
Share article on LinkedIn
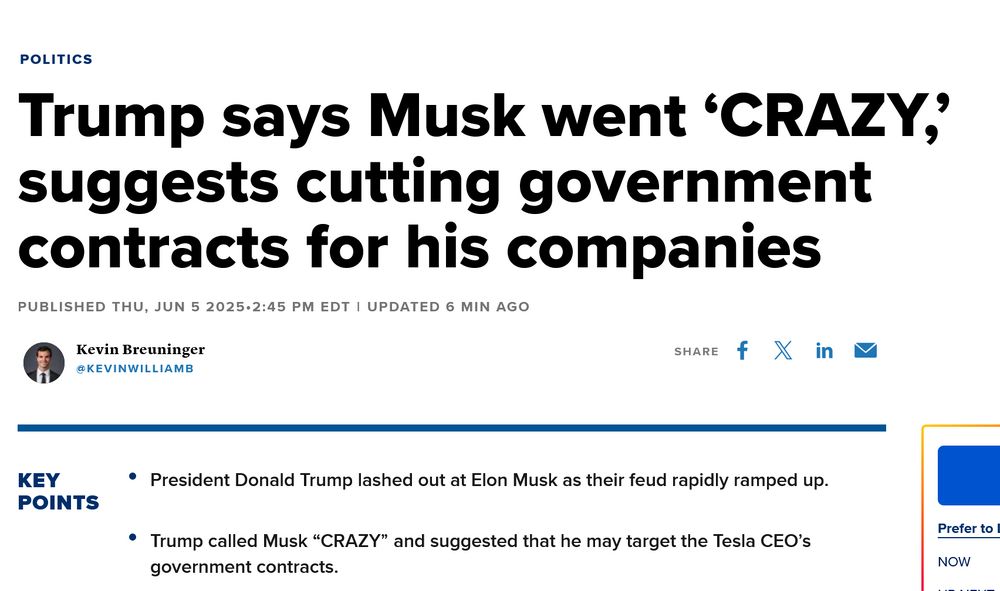click(824, 350)
